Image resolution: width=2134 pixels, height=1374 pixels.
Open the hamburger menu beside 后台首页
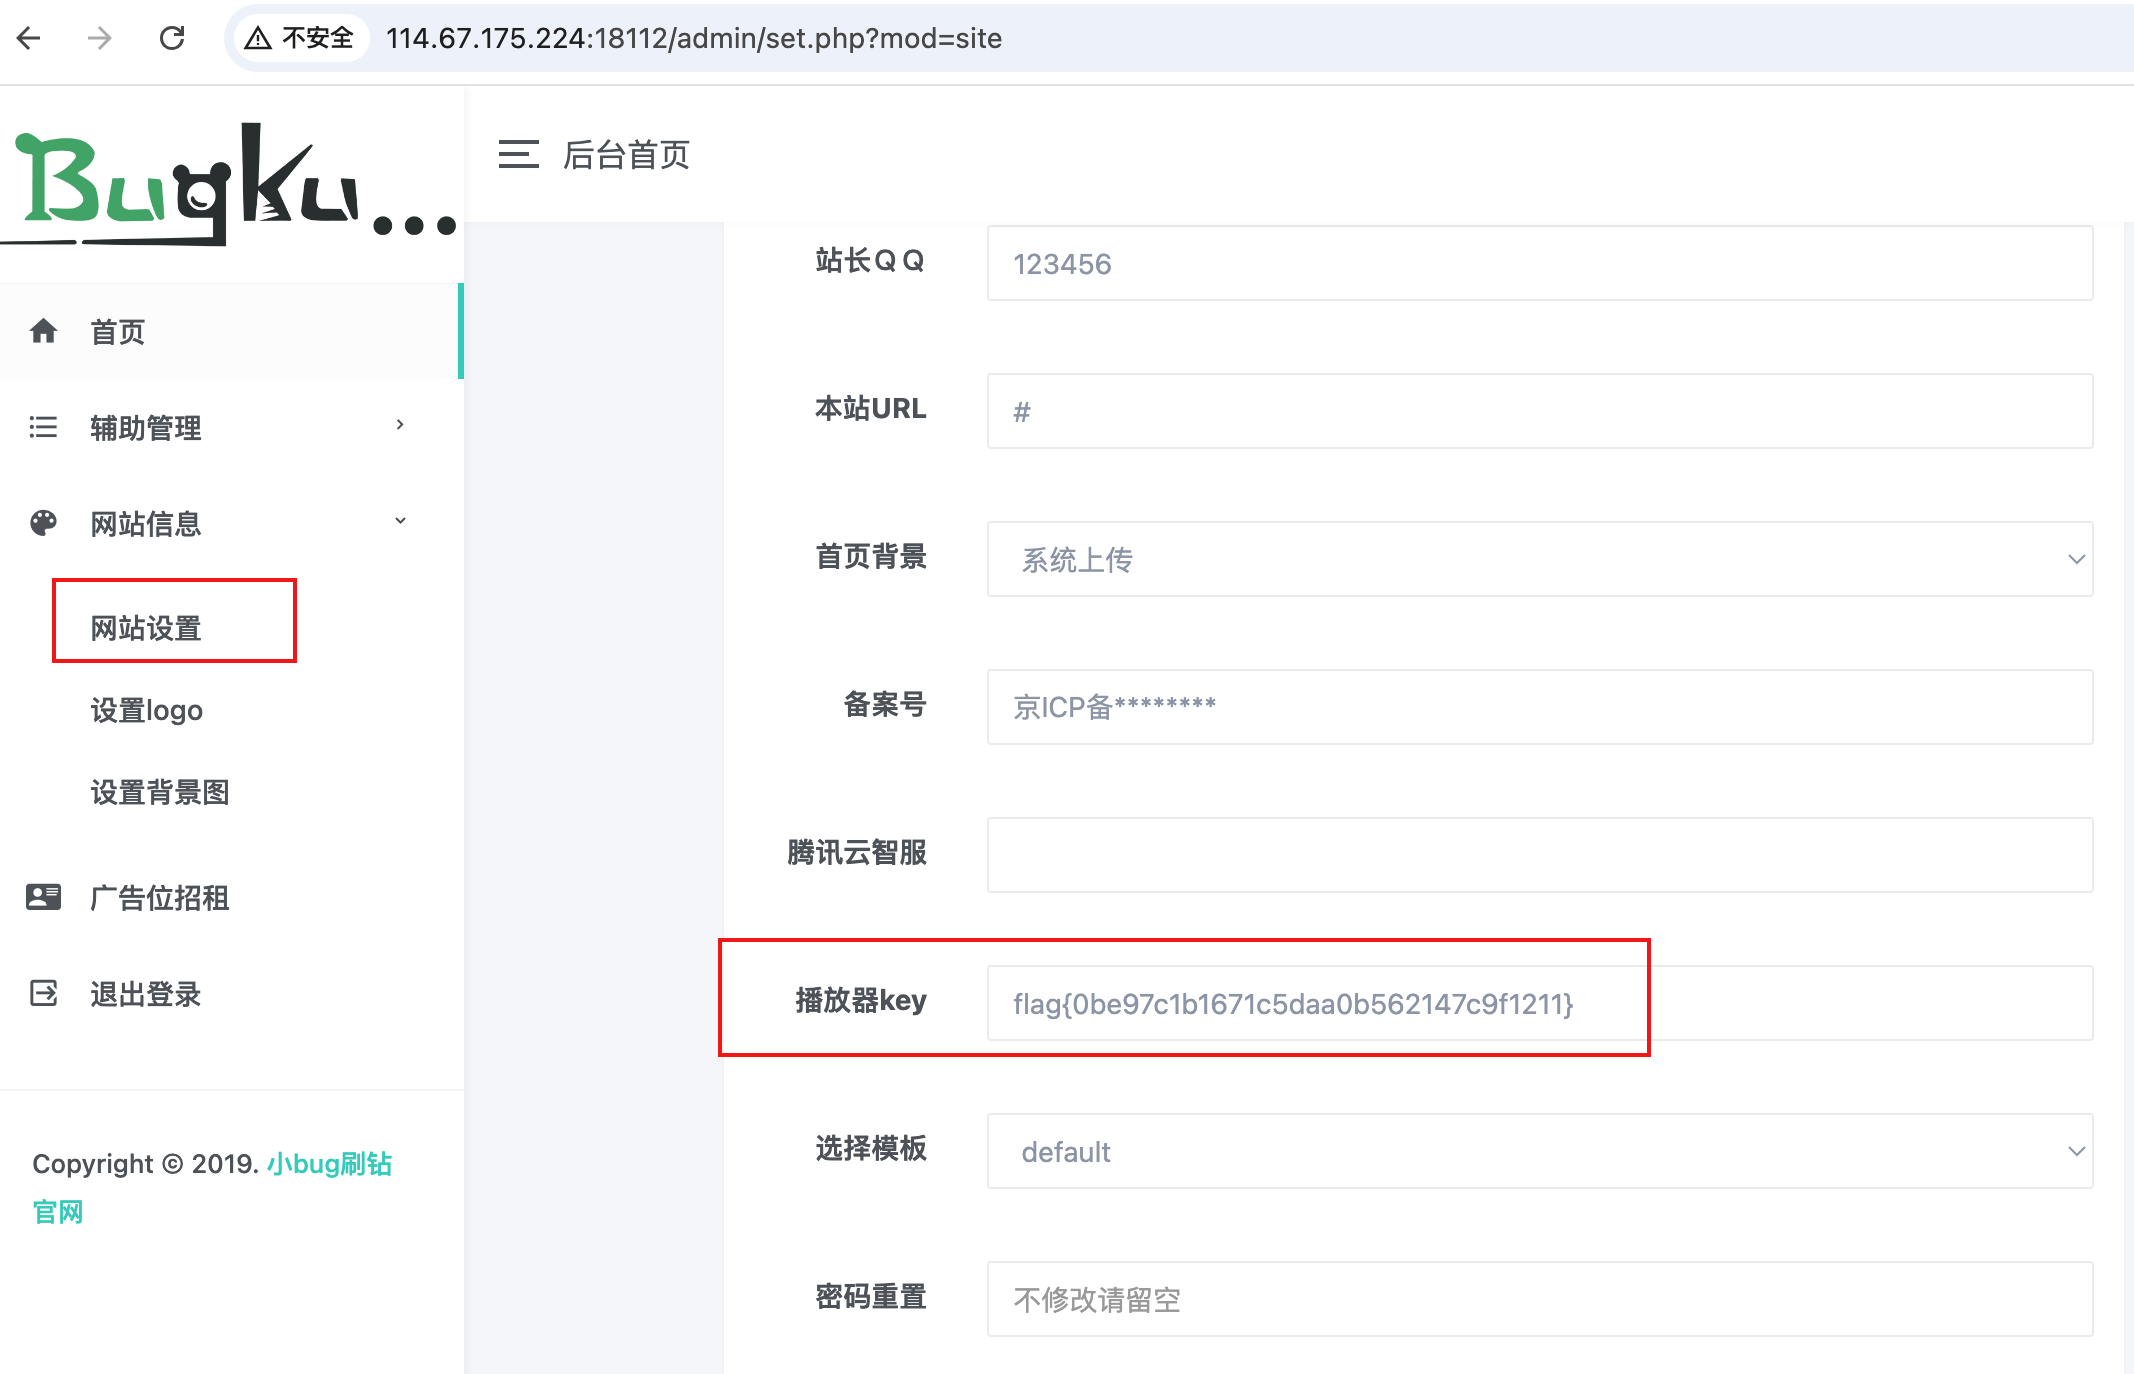518,155
